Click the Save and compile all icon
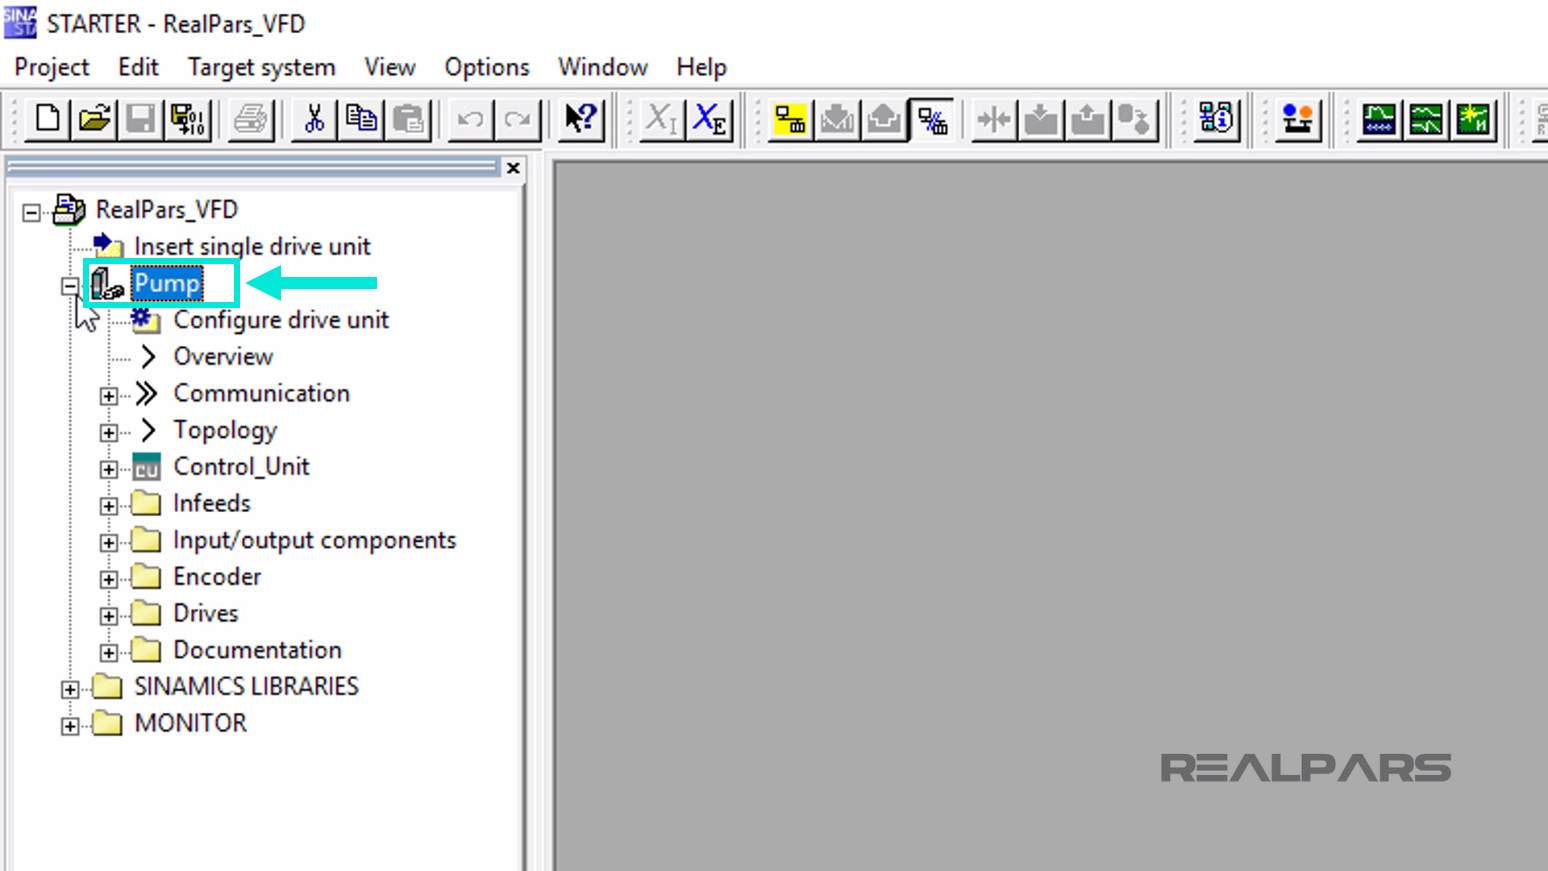The image size is (1548, 871). (188, 119)
